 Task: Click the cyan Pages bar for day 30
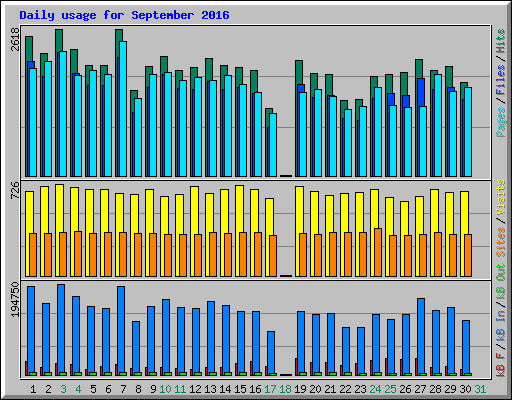(468, 132)
